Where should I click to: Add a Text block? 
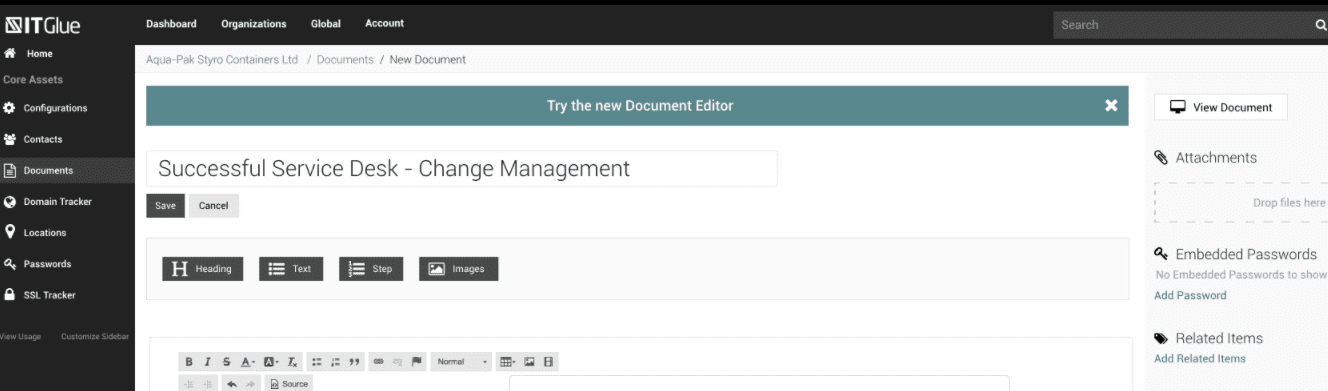pos(291,268)
